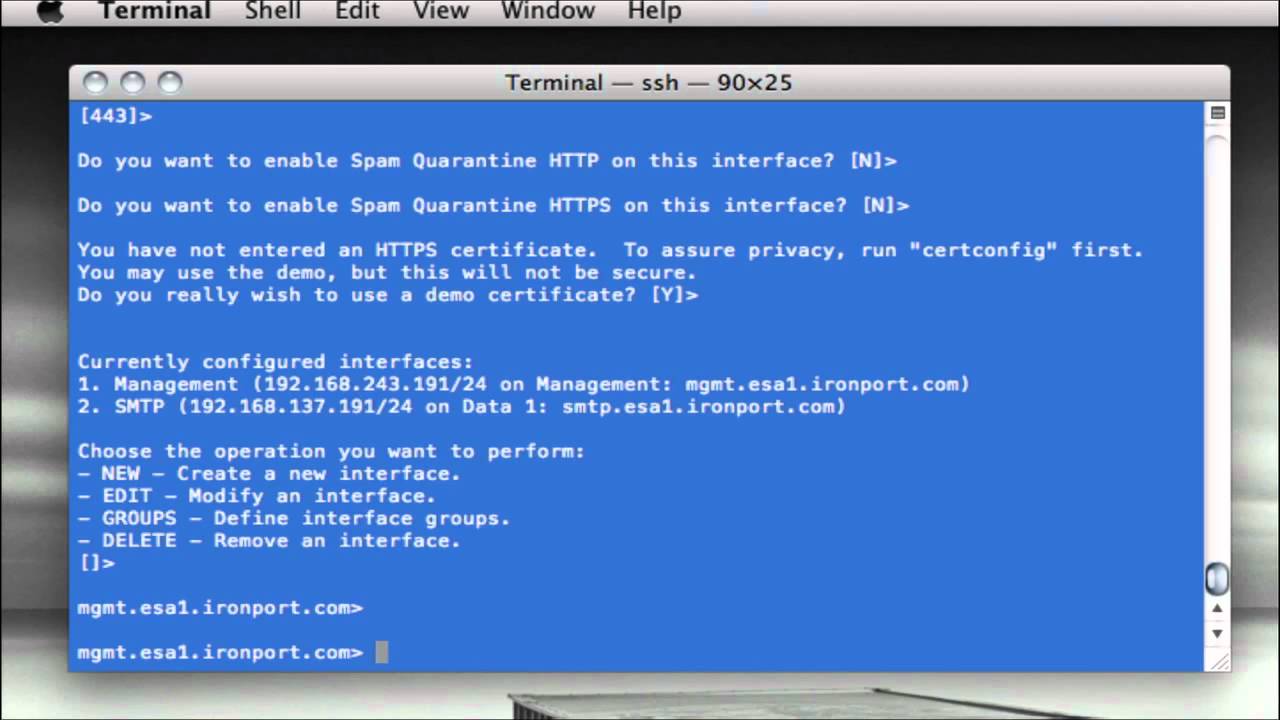
Task: Open the Window menu
Action: (x=547, y=11)
